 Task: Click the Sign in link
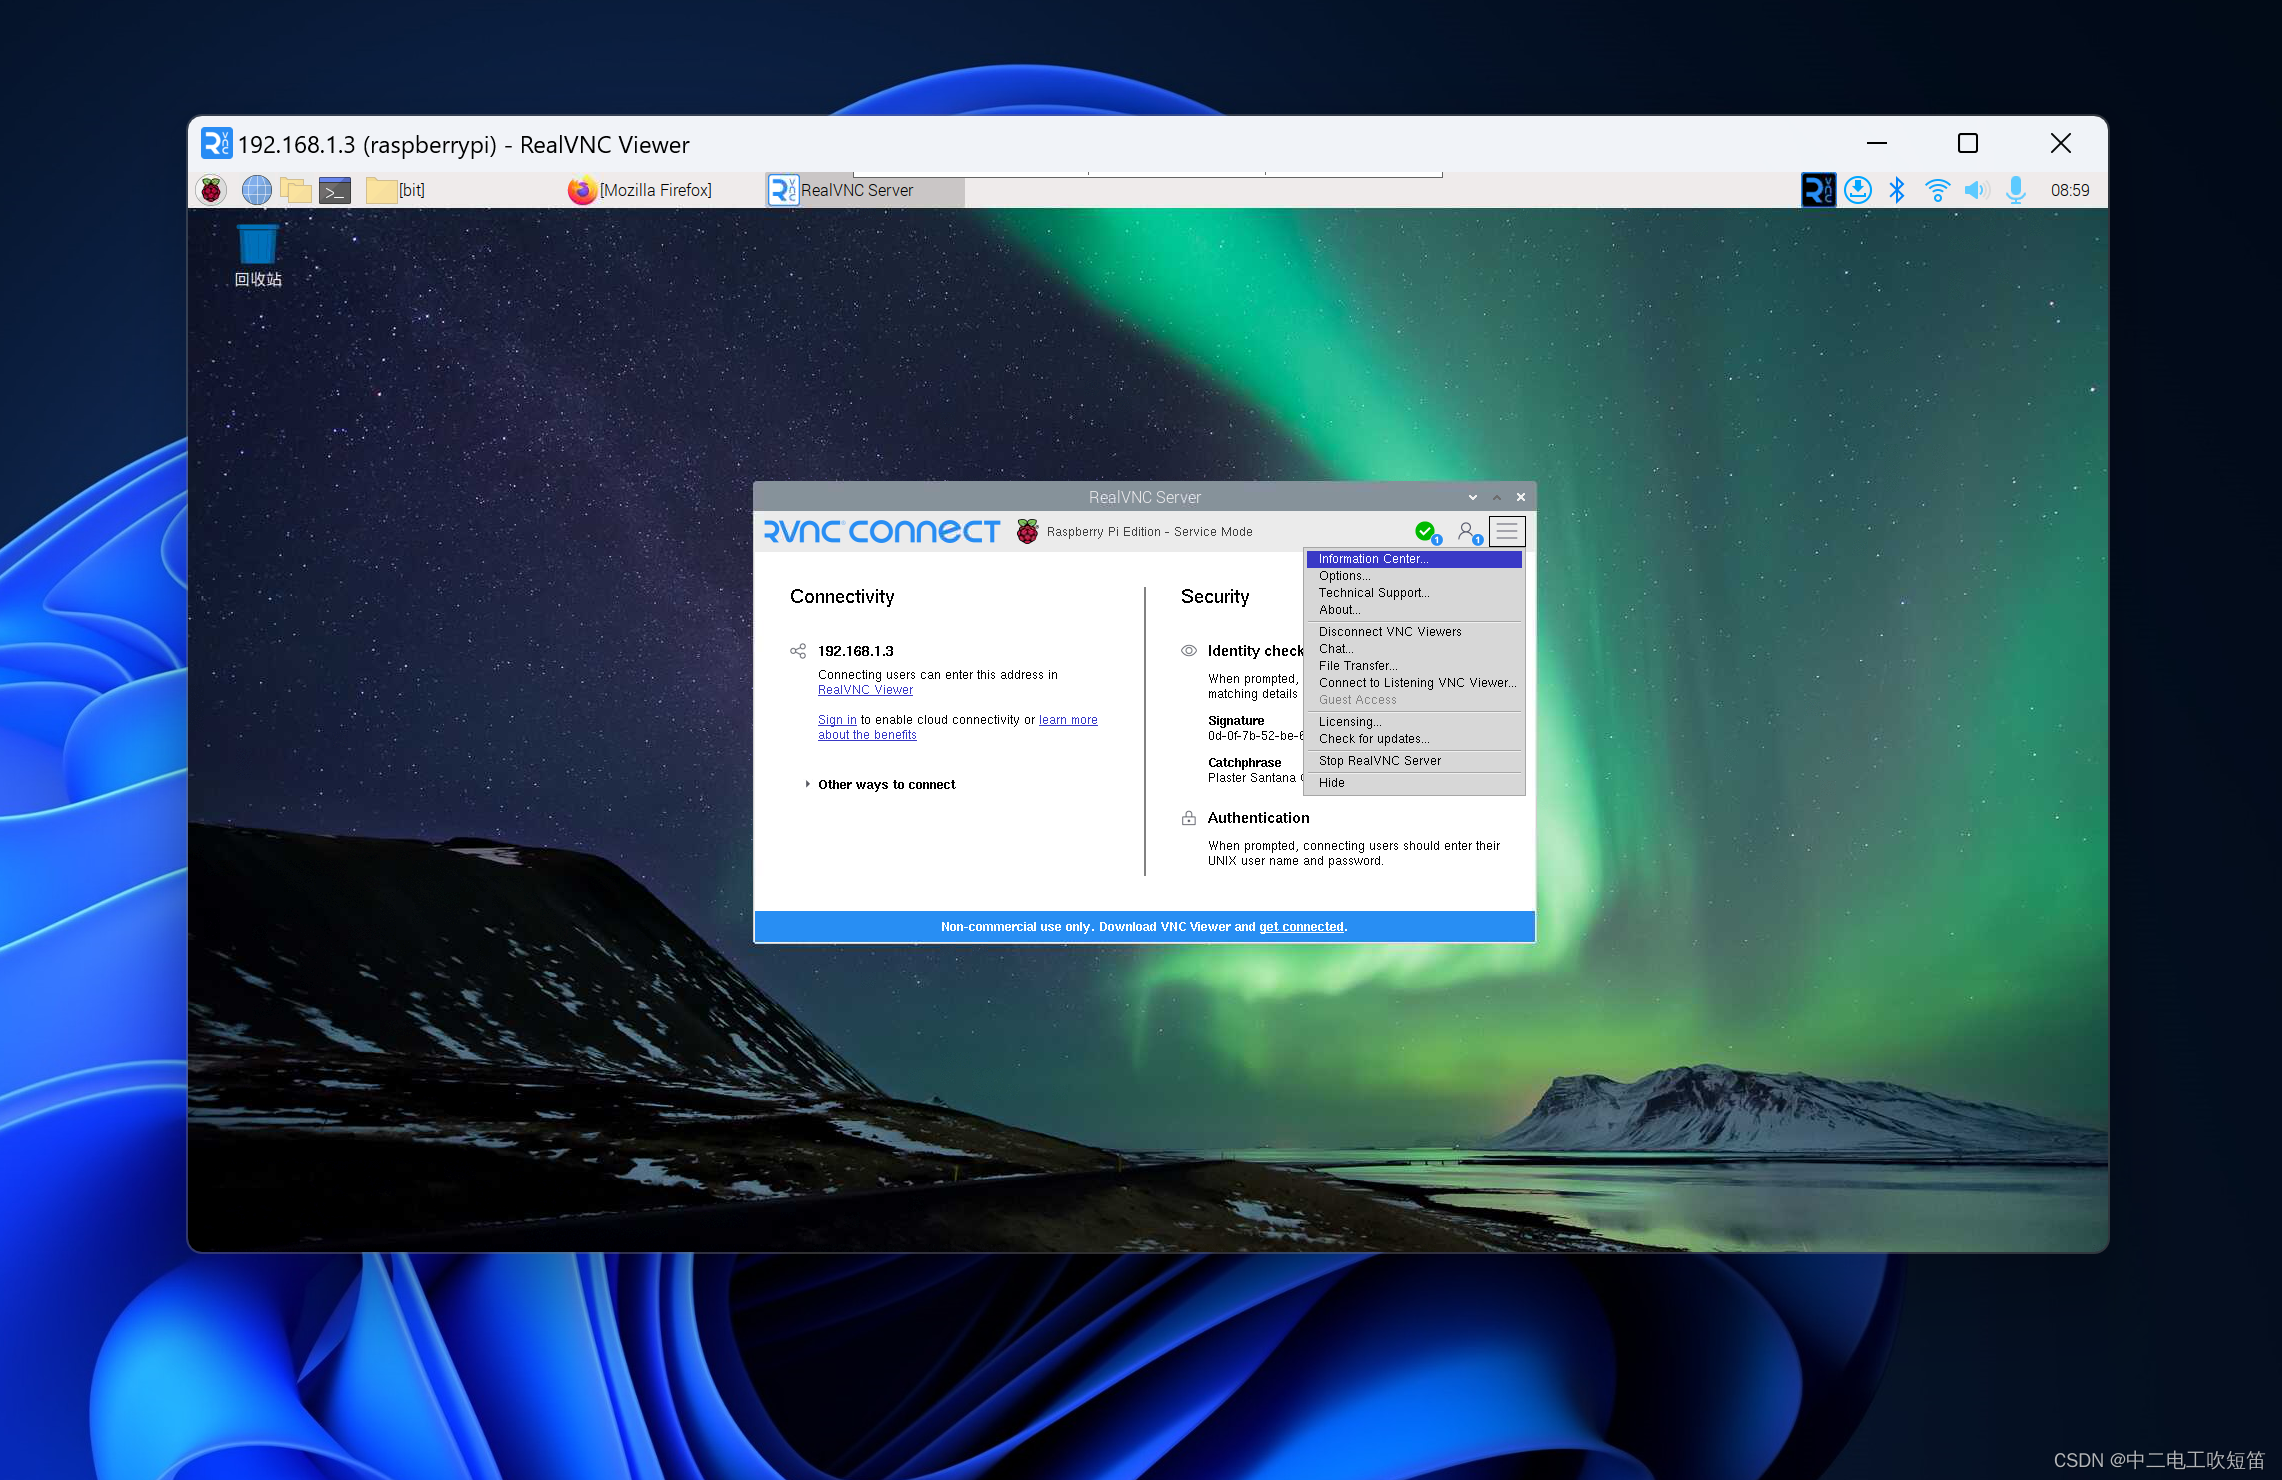(x=837, y=720)
